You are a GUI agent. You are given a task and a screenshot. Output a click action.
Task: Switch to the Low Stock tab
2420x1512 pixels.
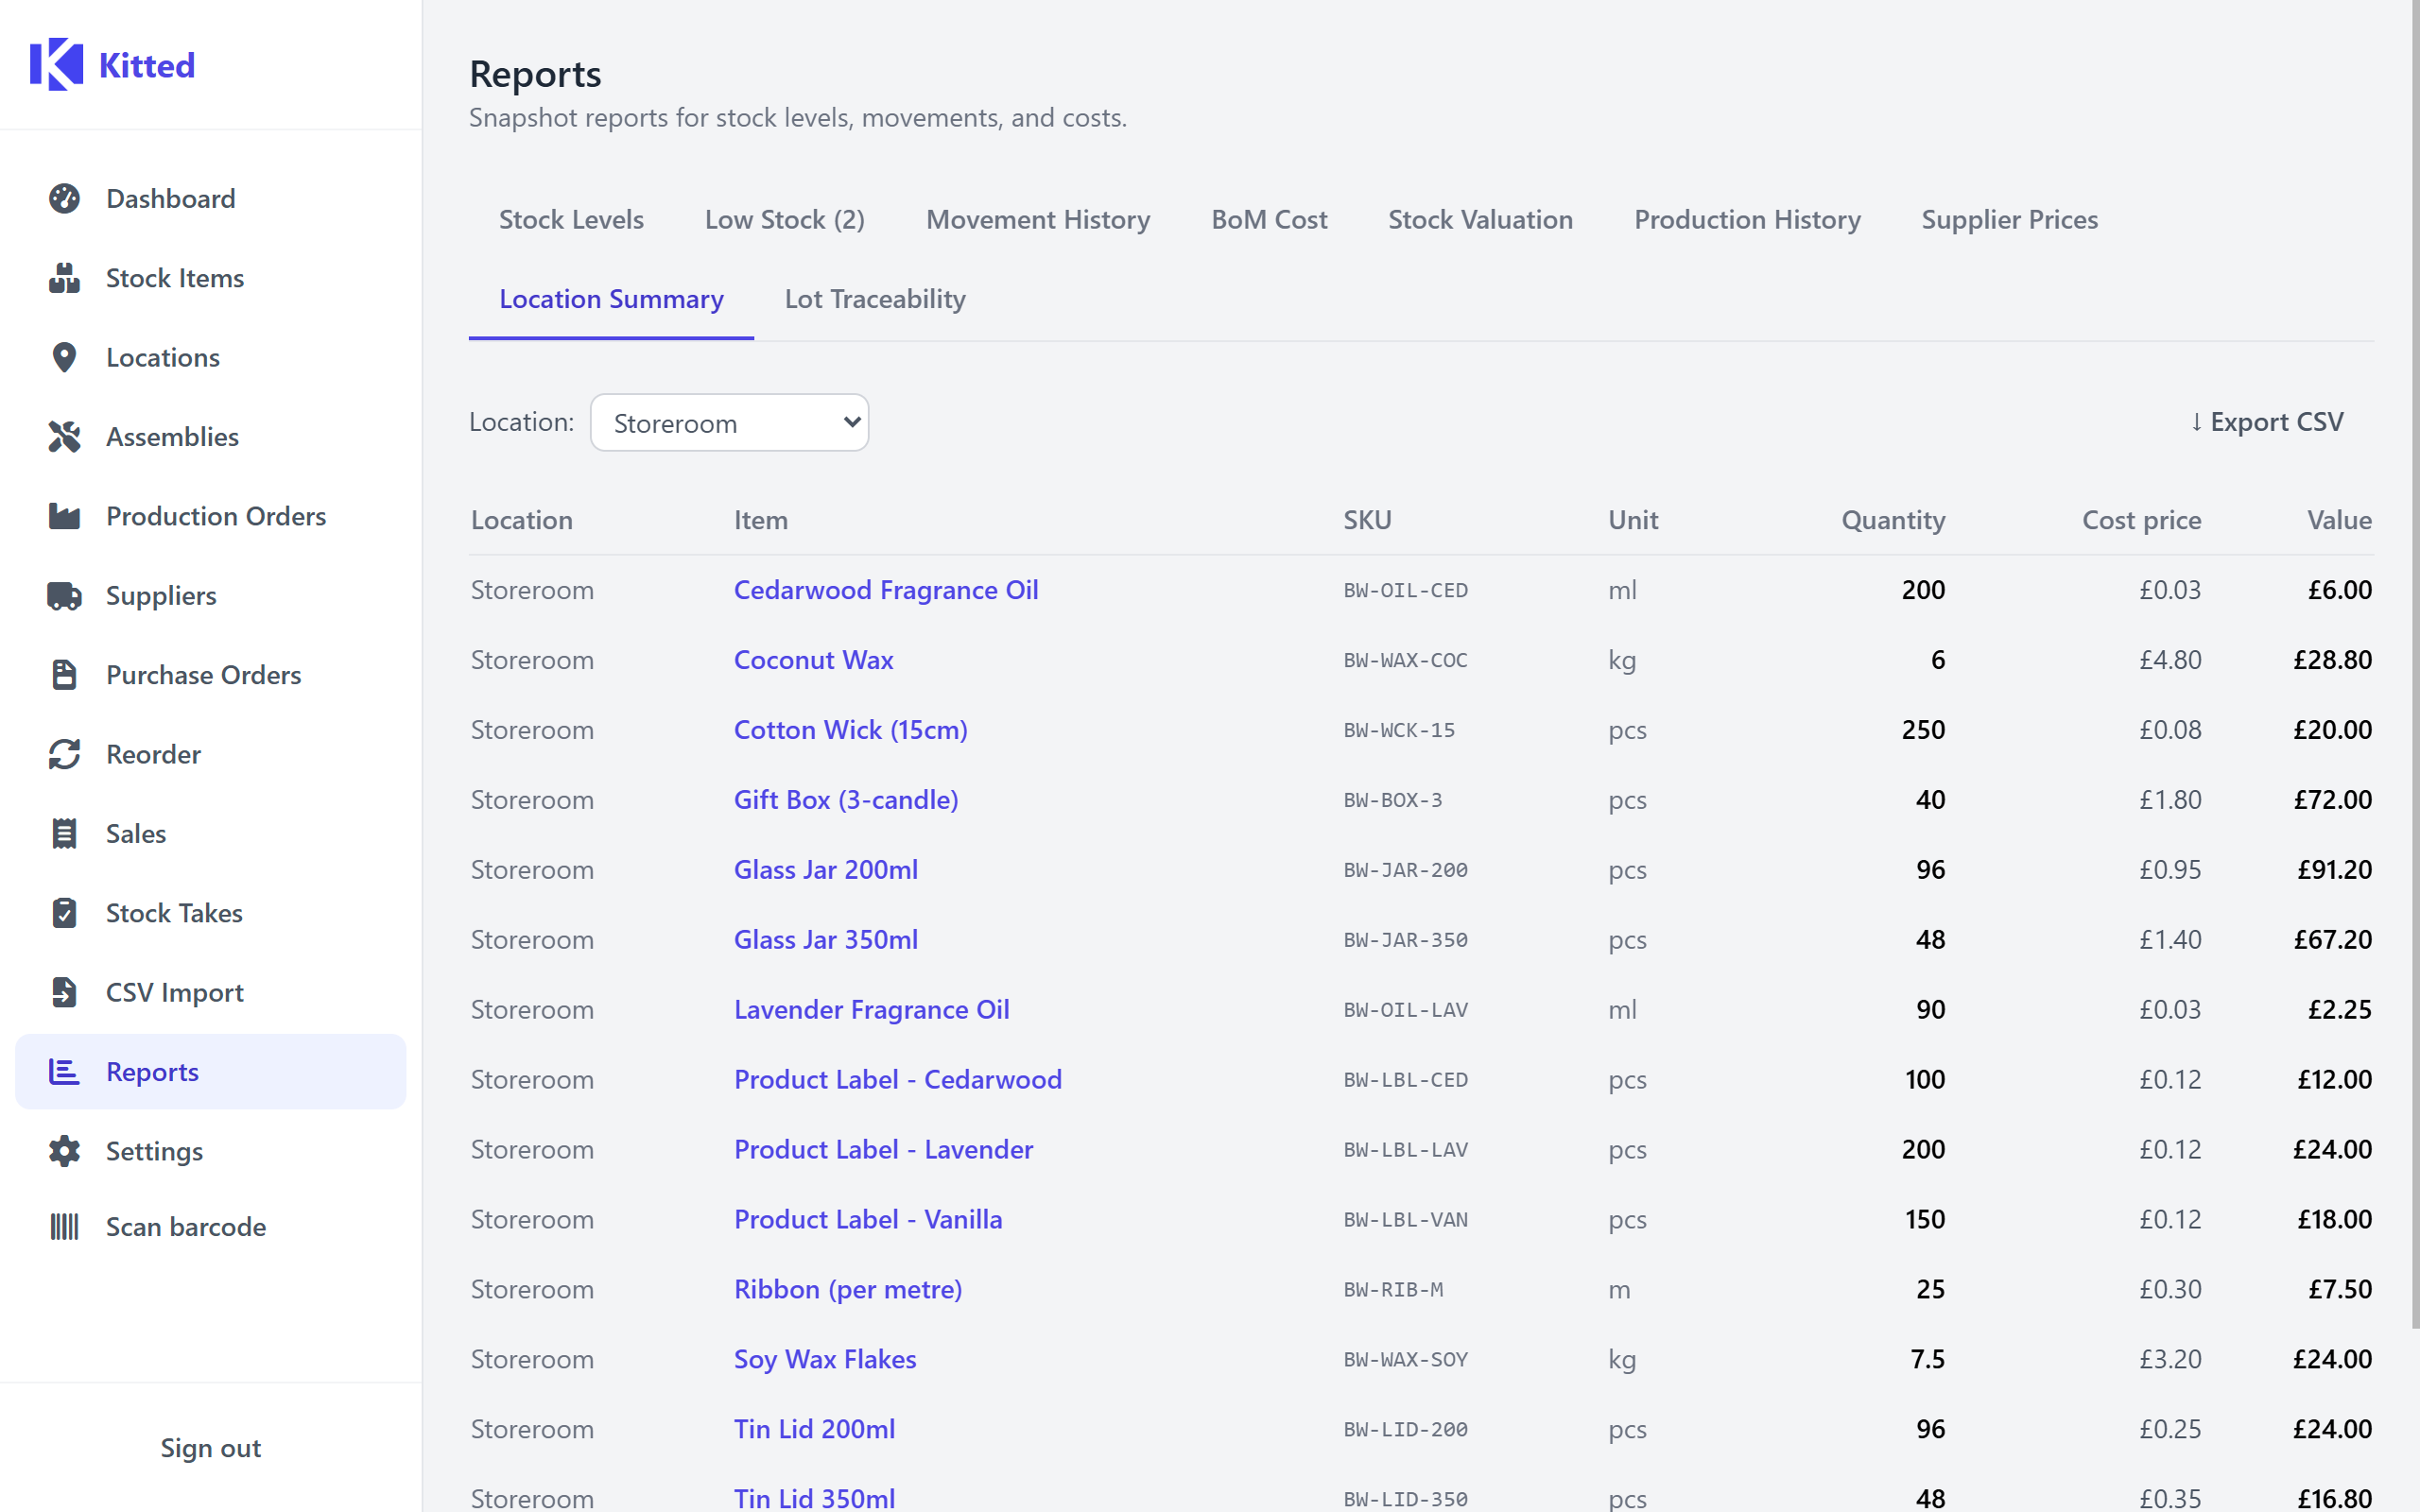point(784,219)
